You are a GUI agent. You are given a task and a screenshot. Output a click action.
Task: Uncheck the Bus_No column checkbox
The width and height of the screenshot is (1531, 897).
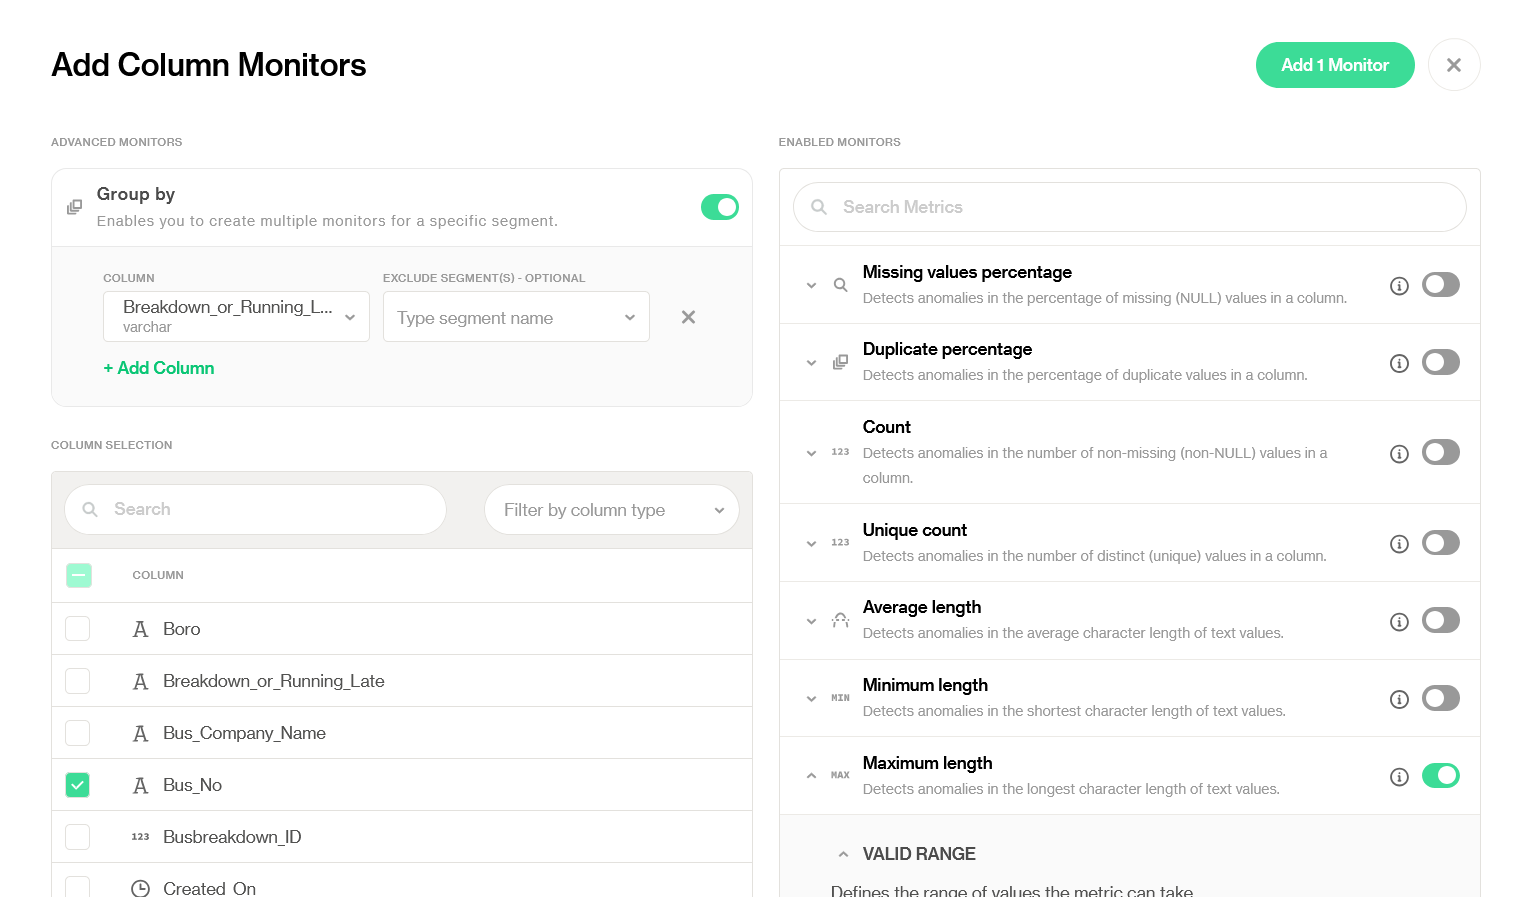78,785
